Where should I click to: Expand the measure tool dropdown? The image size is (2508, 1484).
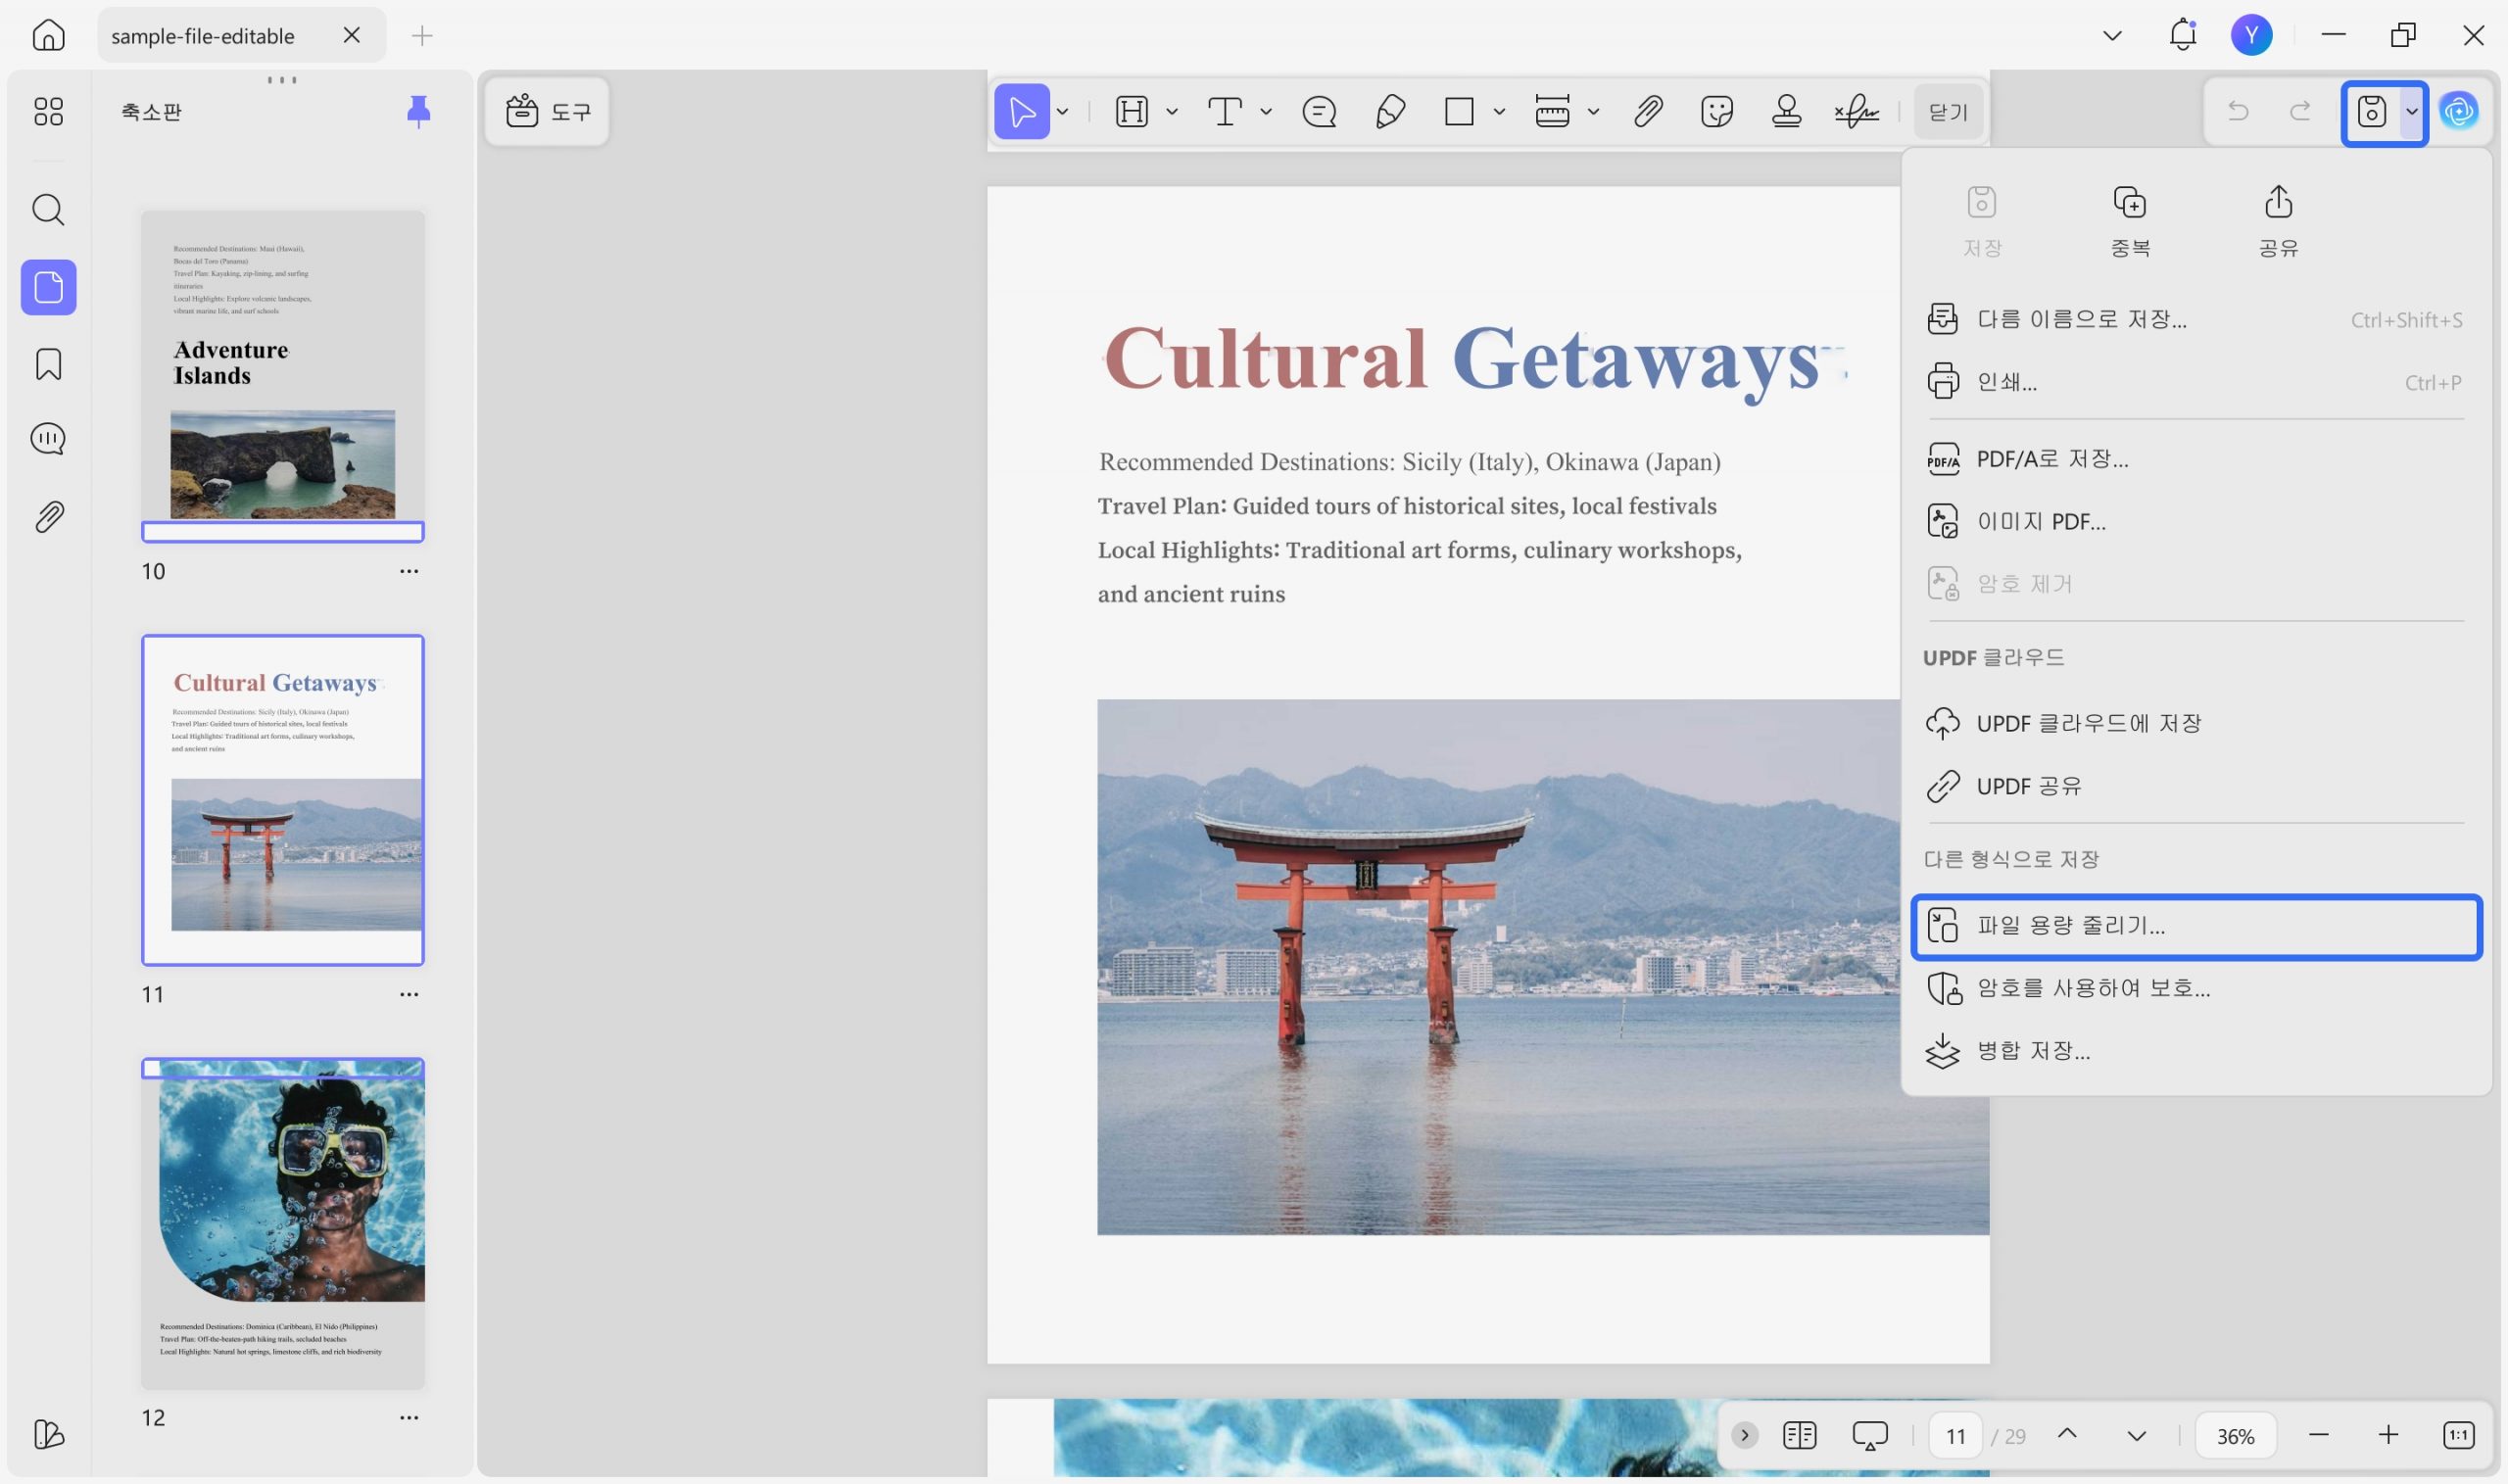[x=1593, y=112]
